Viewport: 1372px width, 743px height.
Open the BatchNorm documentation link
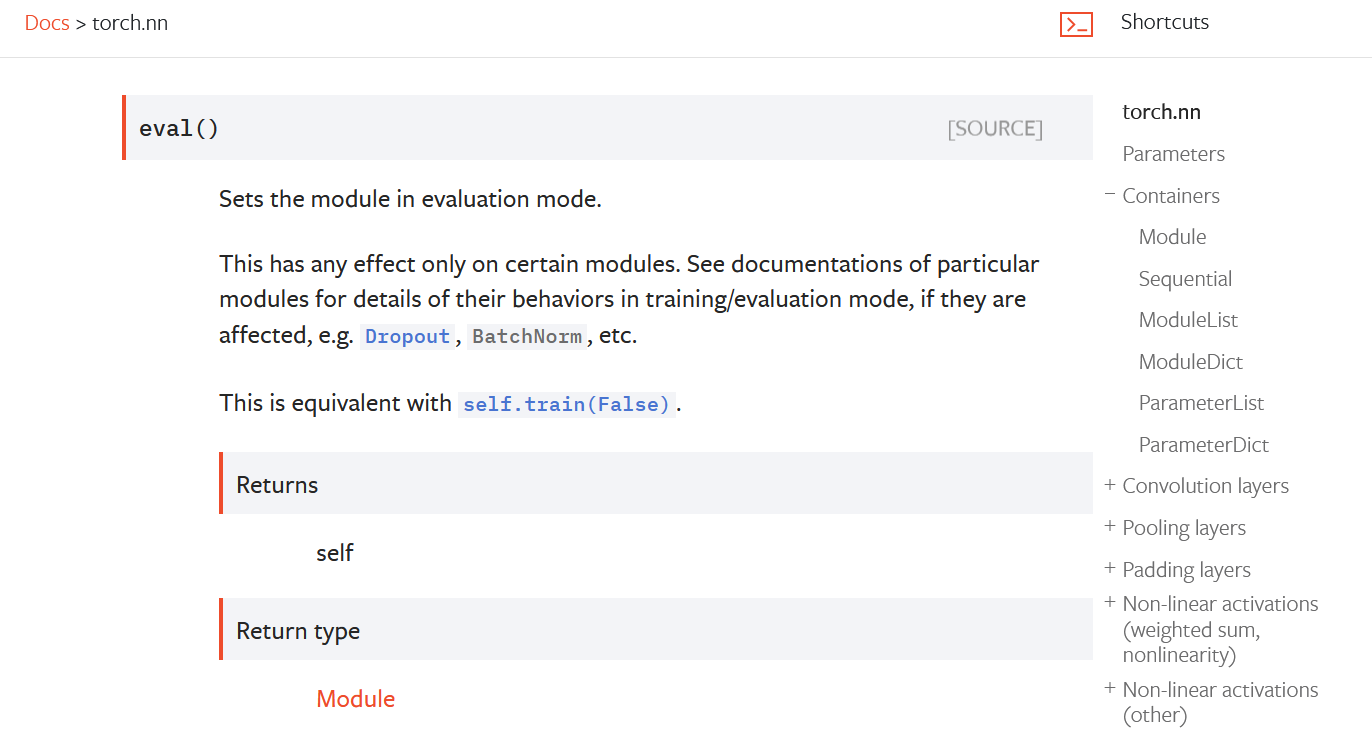(x=527, y=336)
